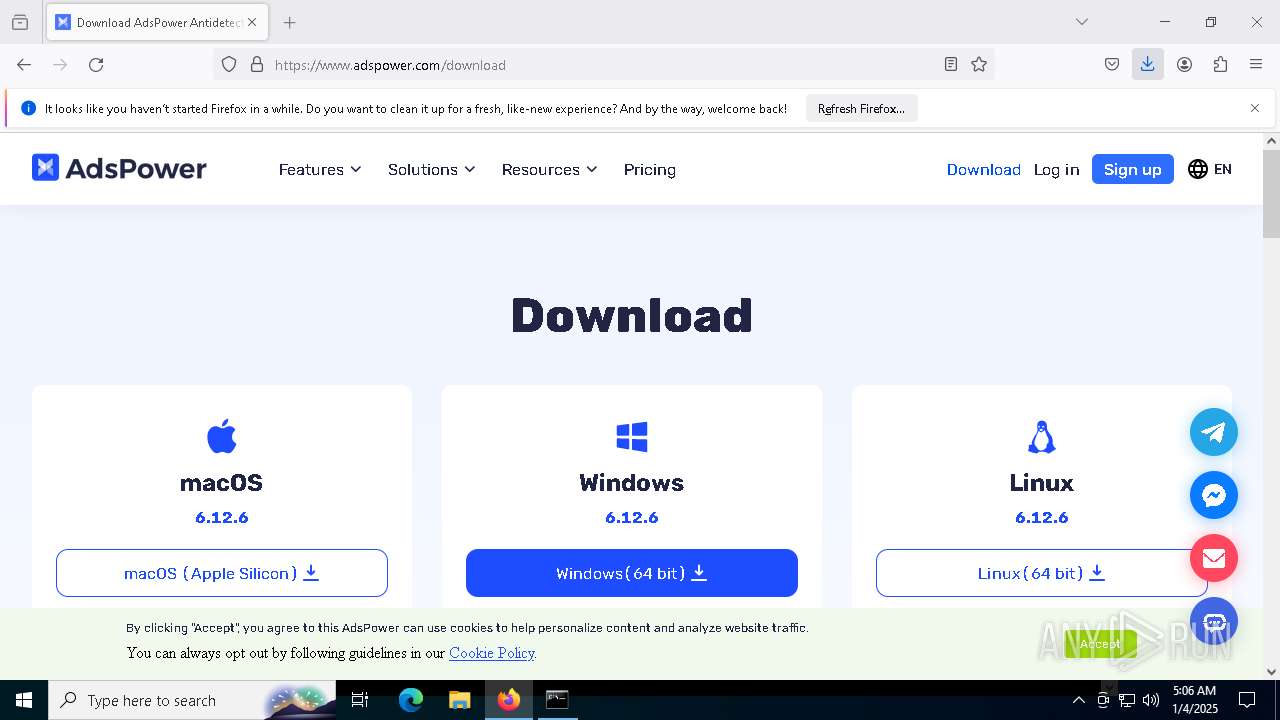The height and width of the screenshot is (720, 1280).
Task: Click macOS version 6.12.6 text
Action: click(x=222, y=517)
